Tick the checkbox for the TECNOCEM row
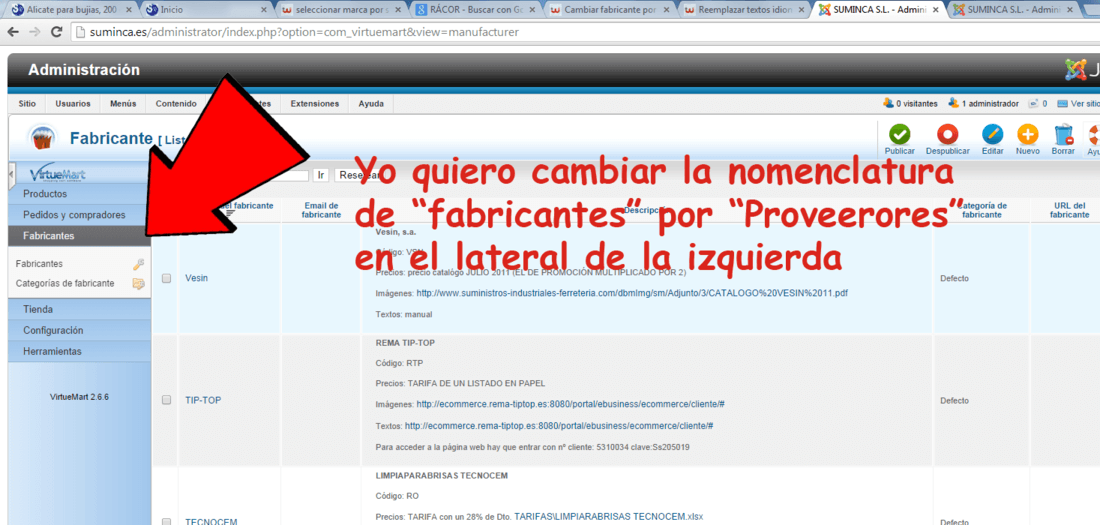Screen dimensions: 1100x525 167,521
